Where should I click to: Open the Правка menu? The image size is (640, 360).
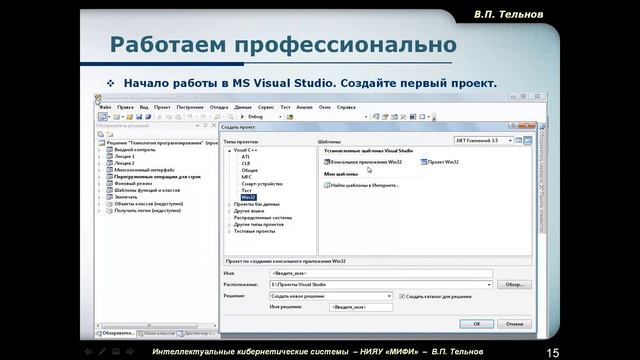point(125,107)
